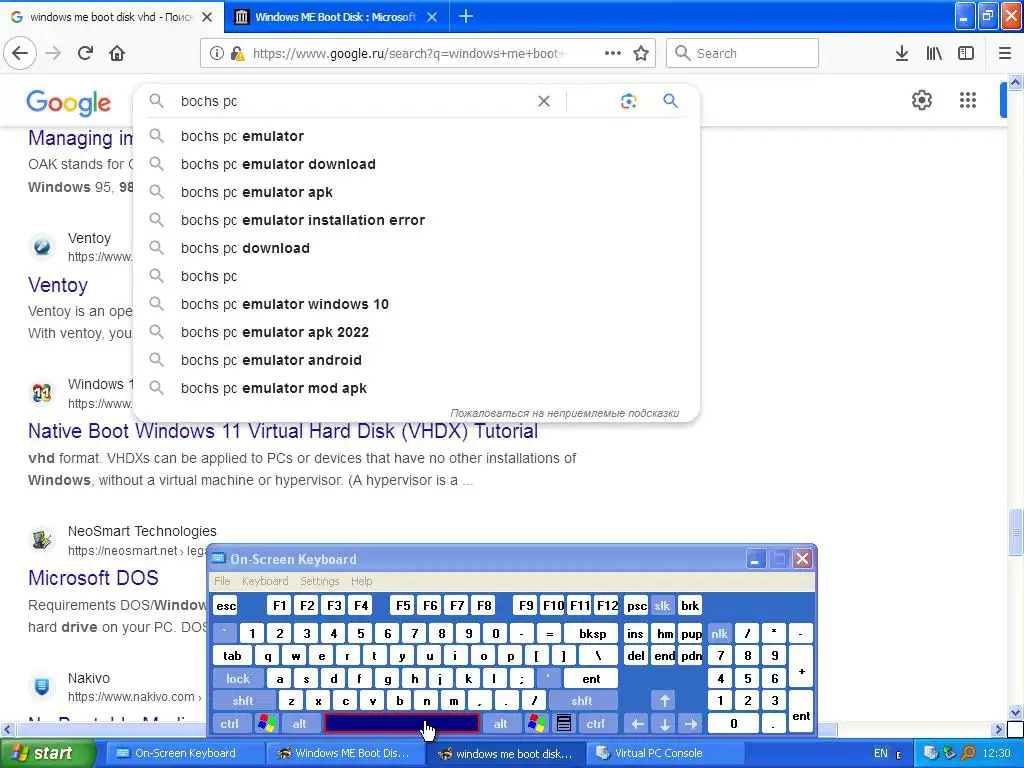
Task: Open a new tab with plus button
Action: 466,16
